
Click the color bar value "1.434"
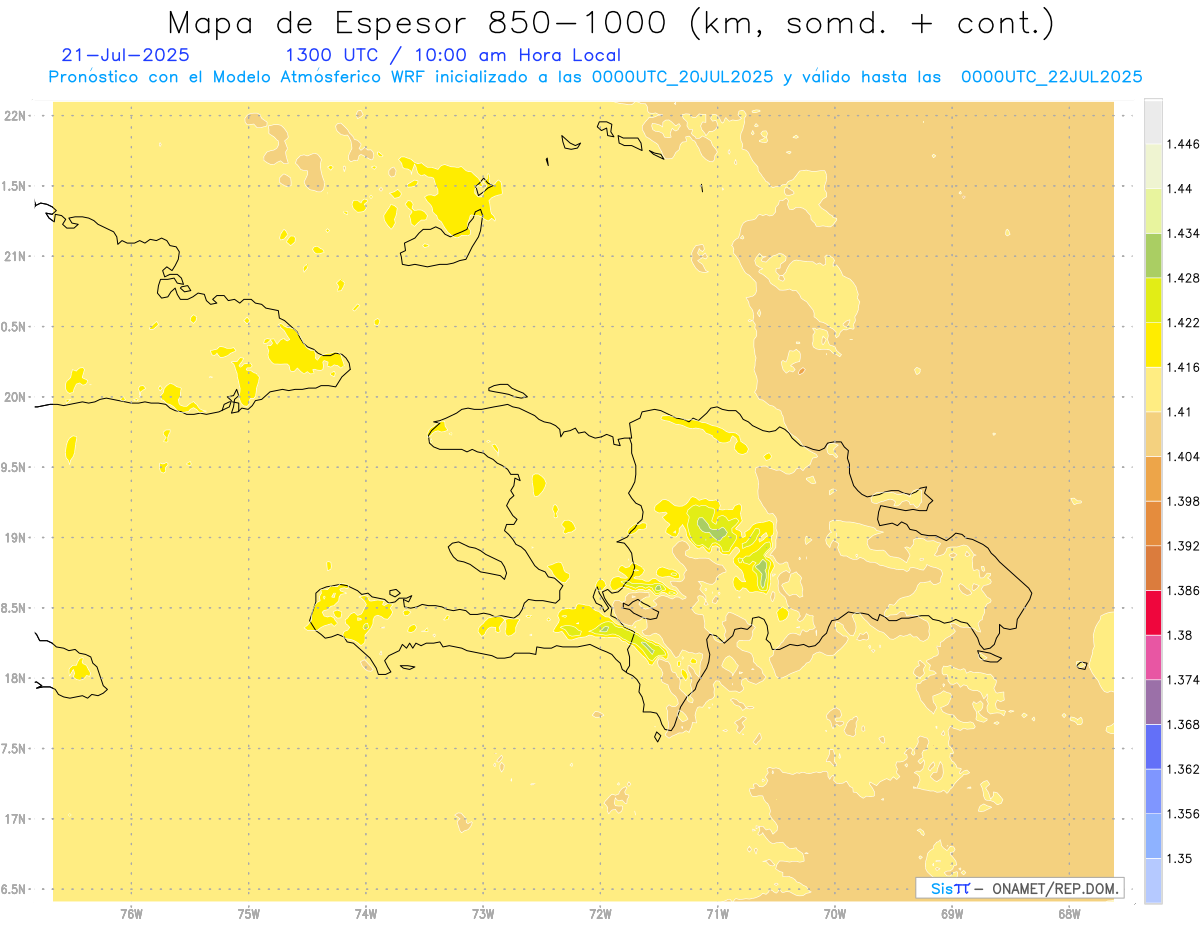1185,233
